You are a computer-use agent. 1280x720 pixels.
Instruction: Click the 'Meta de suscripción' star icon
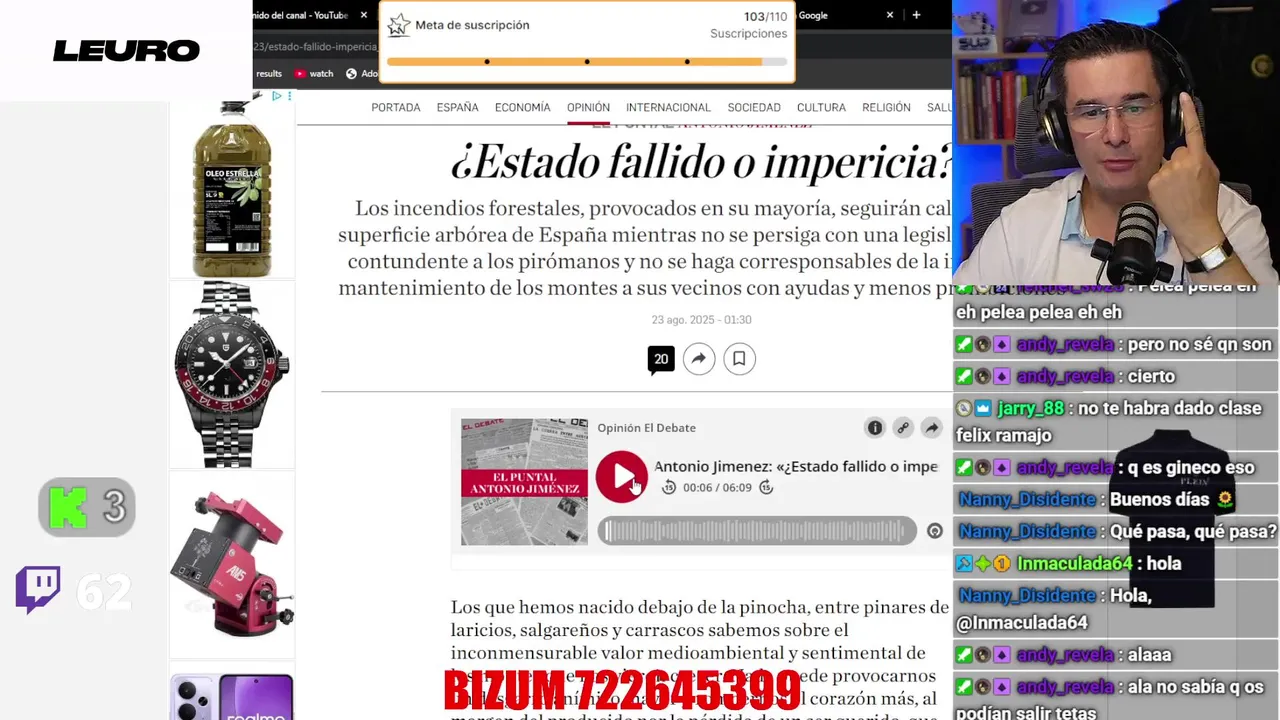pos(398,25)
